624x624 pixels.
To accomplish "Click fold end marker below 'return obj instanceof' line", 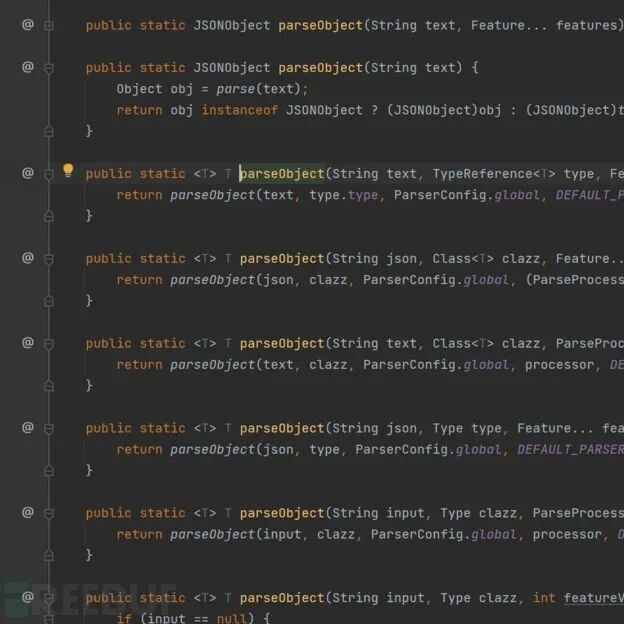I will tap(49, 131).
